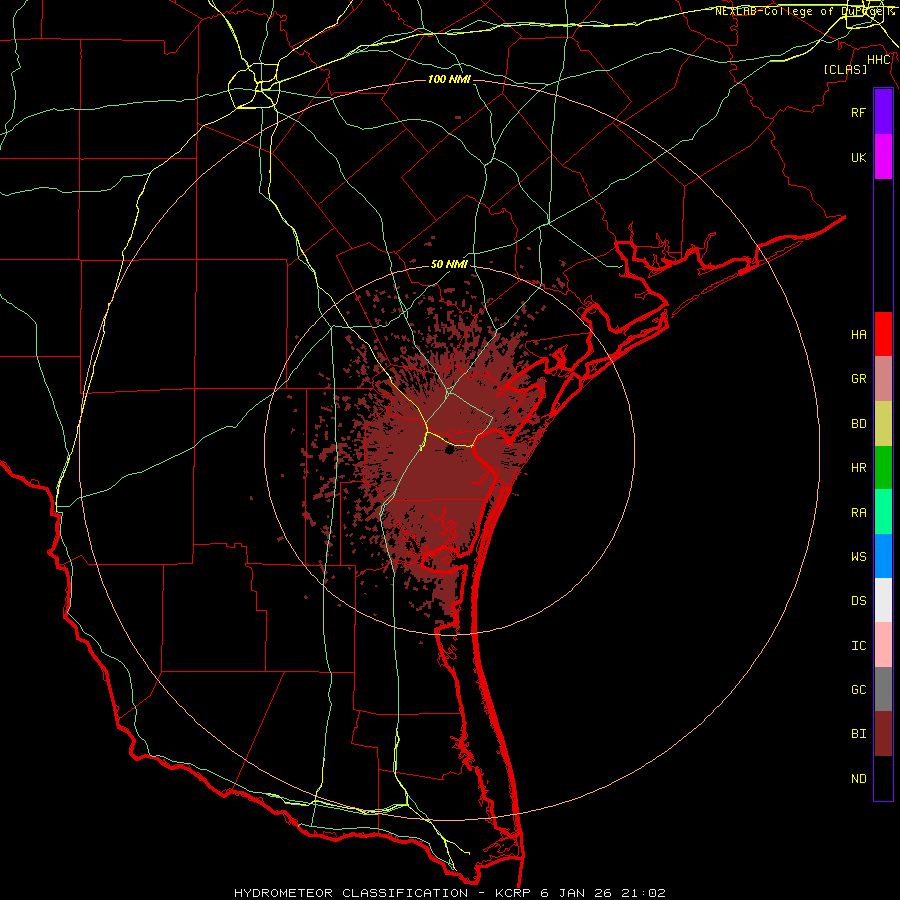Image resolution: width=900 pixels, height=900 pixels.
Task: Click the Hydrometeor Classification KCRP title caption
Action: (x=449, y=893)
